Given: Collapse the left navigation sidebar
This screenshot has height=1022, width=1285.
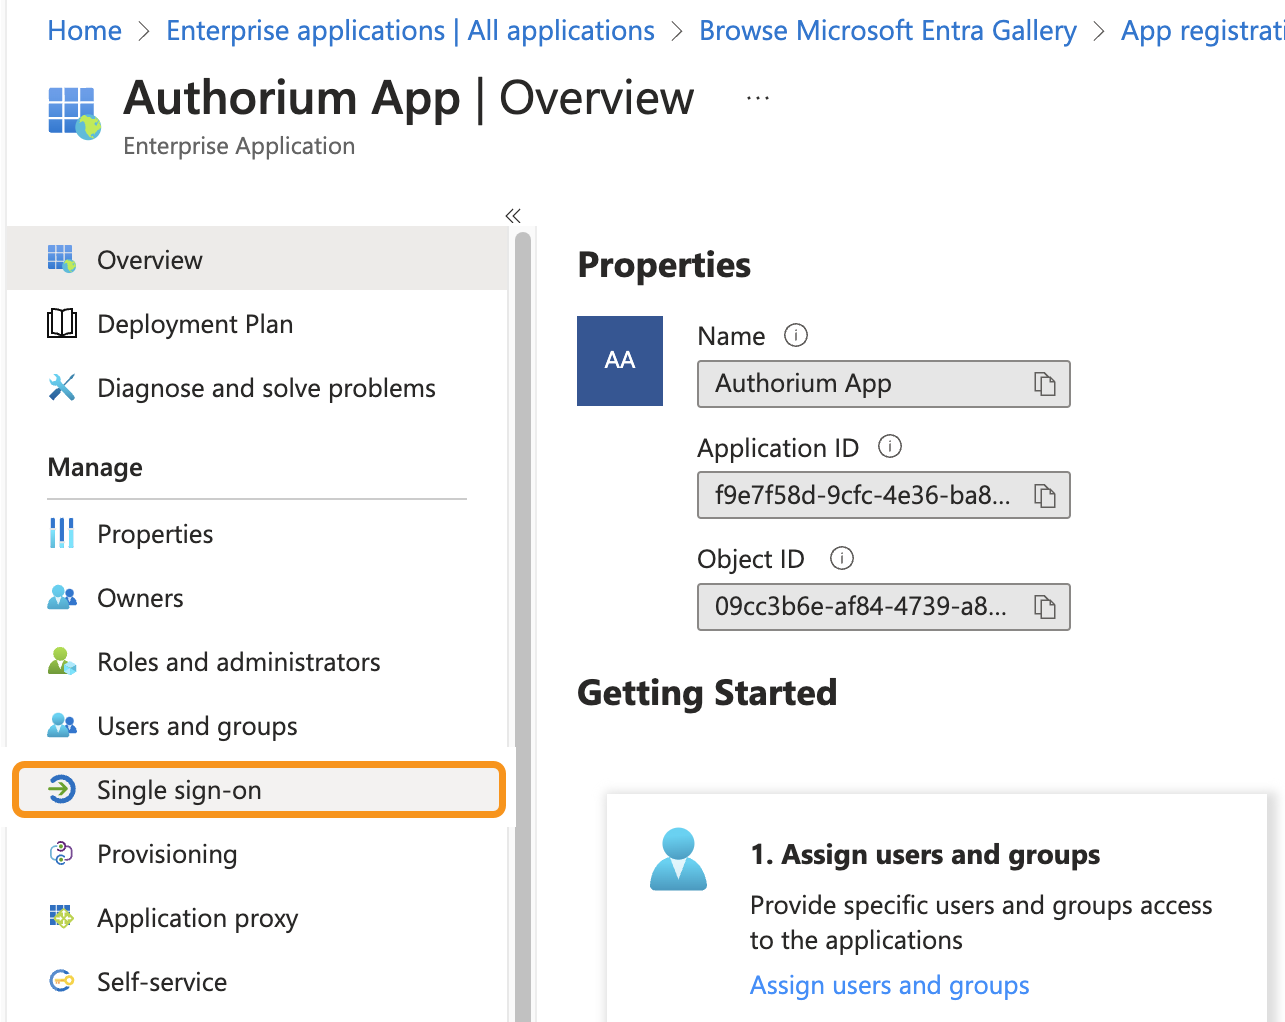Looking at the screenshot, I should point(513,216).
